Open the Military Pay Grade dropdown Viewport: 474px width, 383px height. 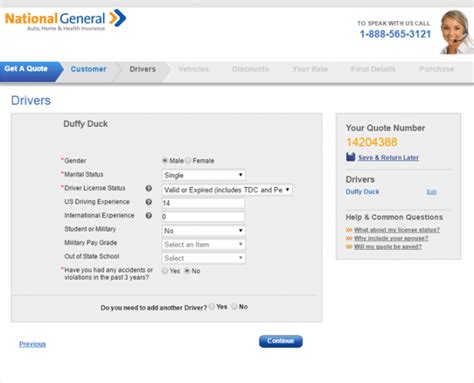[x=204, y=244]
